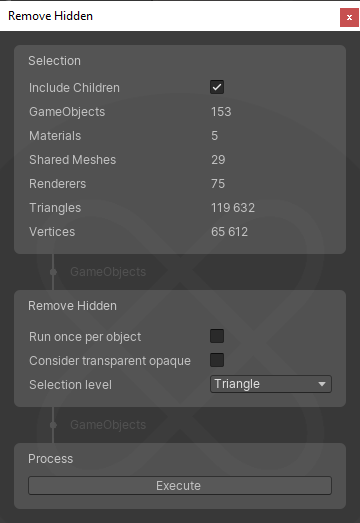The image size is (360, 523).
Task: Open the Selection level dropdown
Action: (271, 384)
